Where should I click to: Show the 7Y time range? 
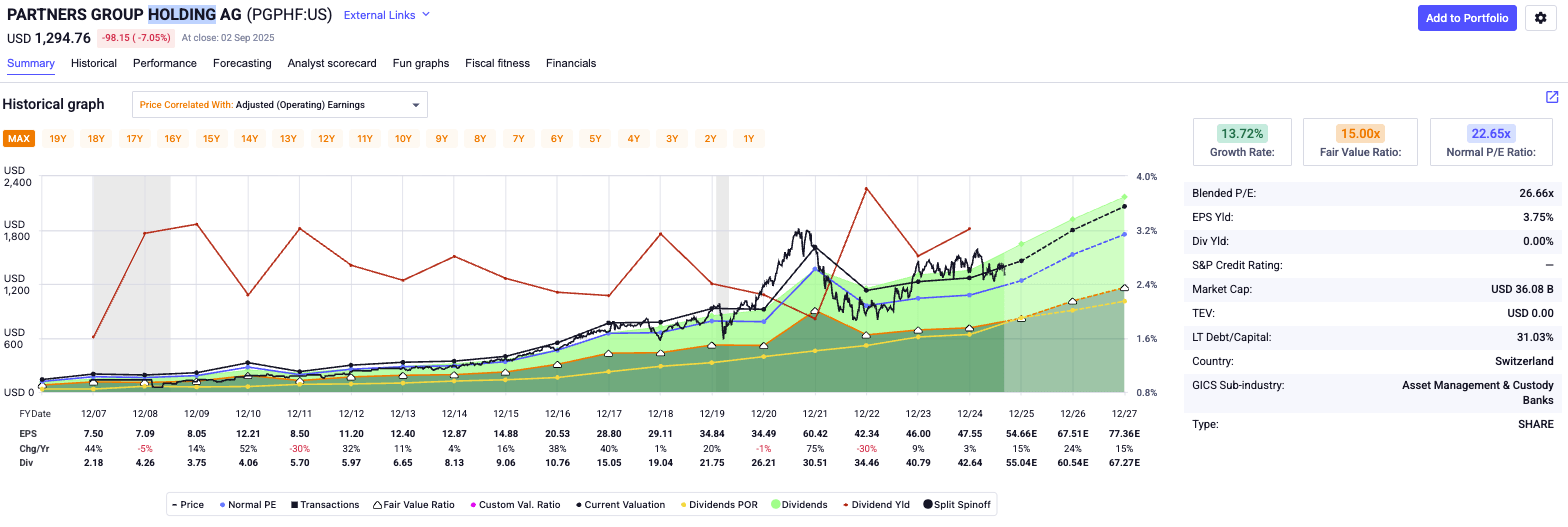[518, 139]
